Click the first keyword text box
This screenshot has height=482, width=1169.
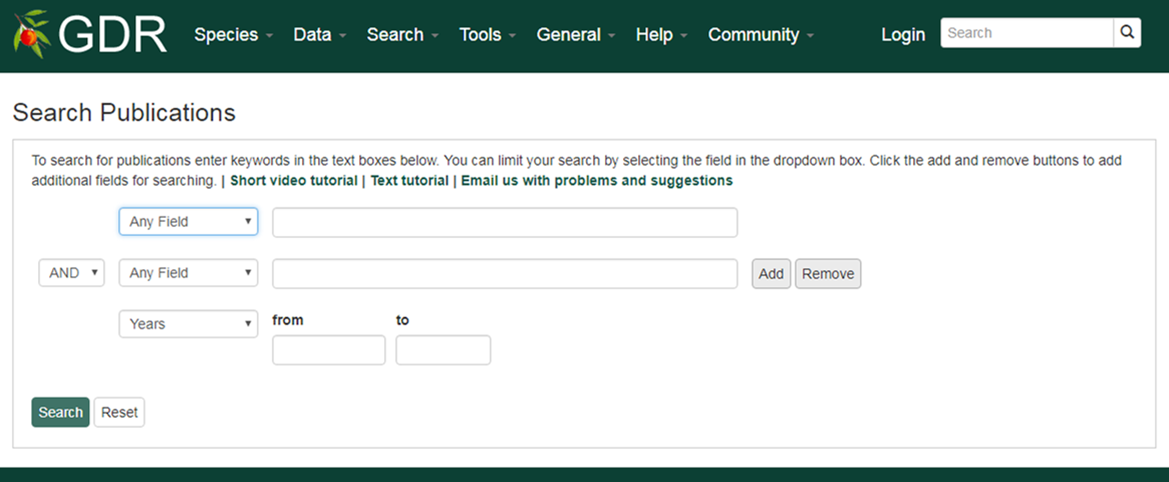coord(505,222)
